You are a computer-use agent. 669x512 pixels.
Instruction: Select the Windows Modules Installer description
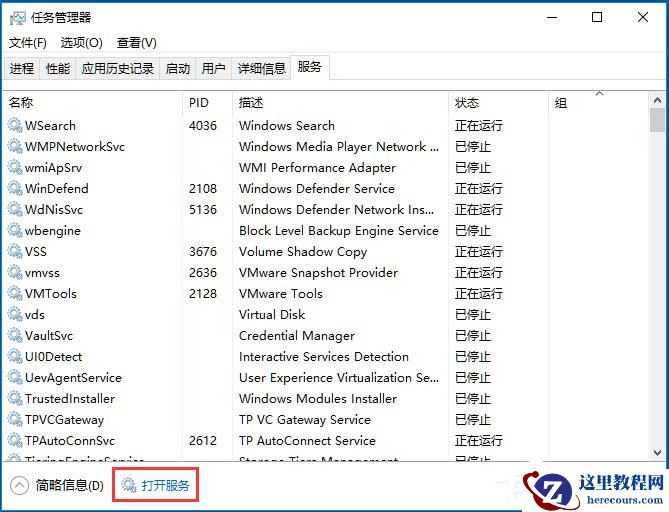(x=318, y=399)
